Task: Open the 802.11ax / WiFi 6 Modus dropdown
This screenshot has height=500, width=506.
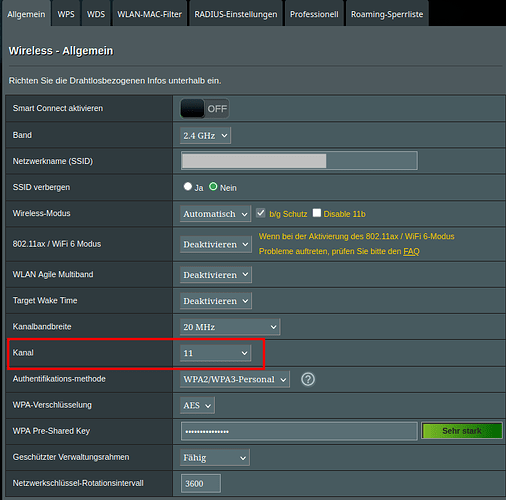Action: (x=216, y=244)
